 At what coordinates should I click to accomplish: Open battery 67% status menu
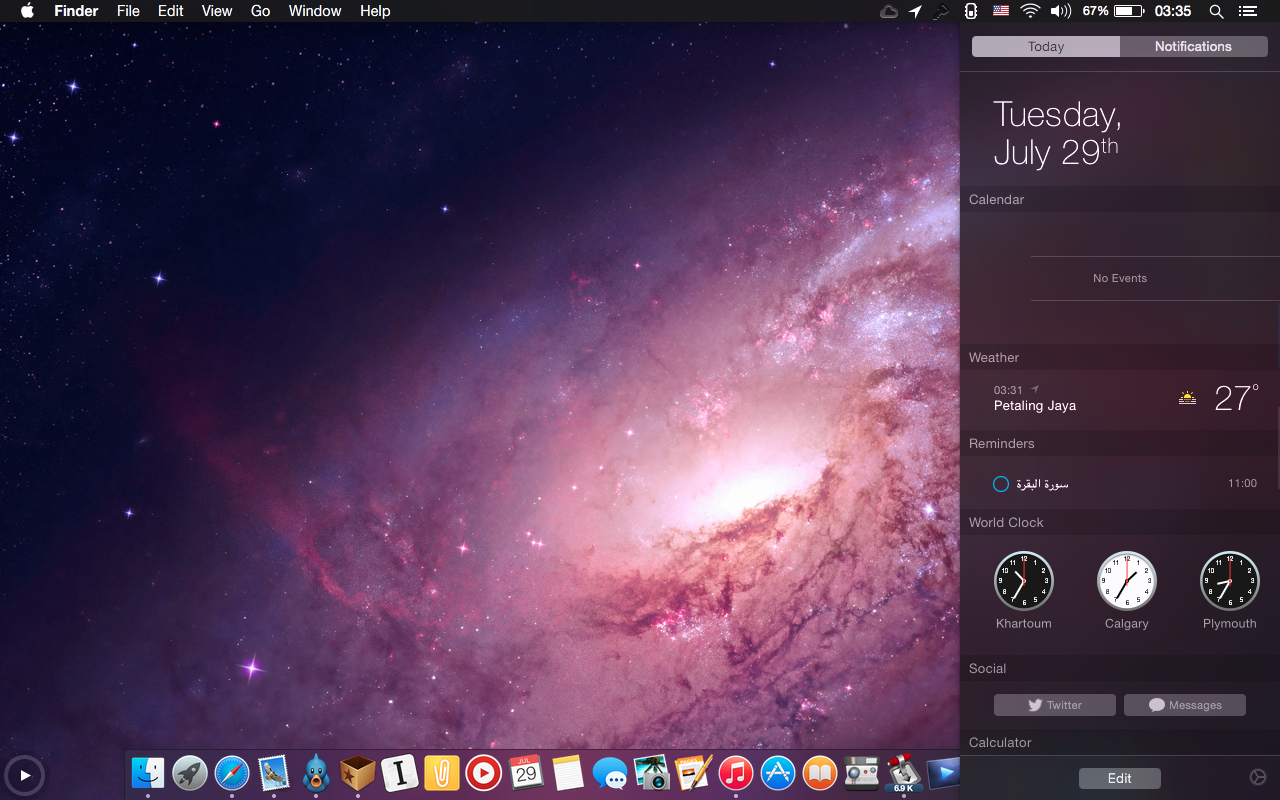(1113, 11)
